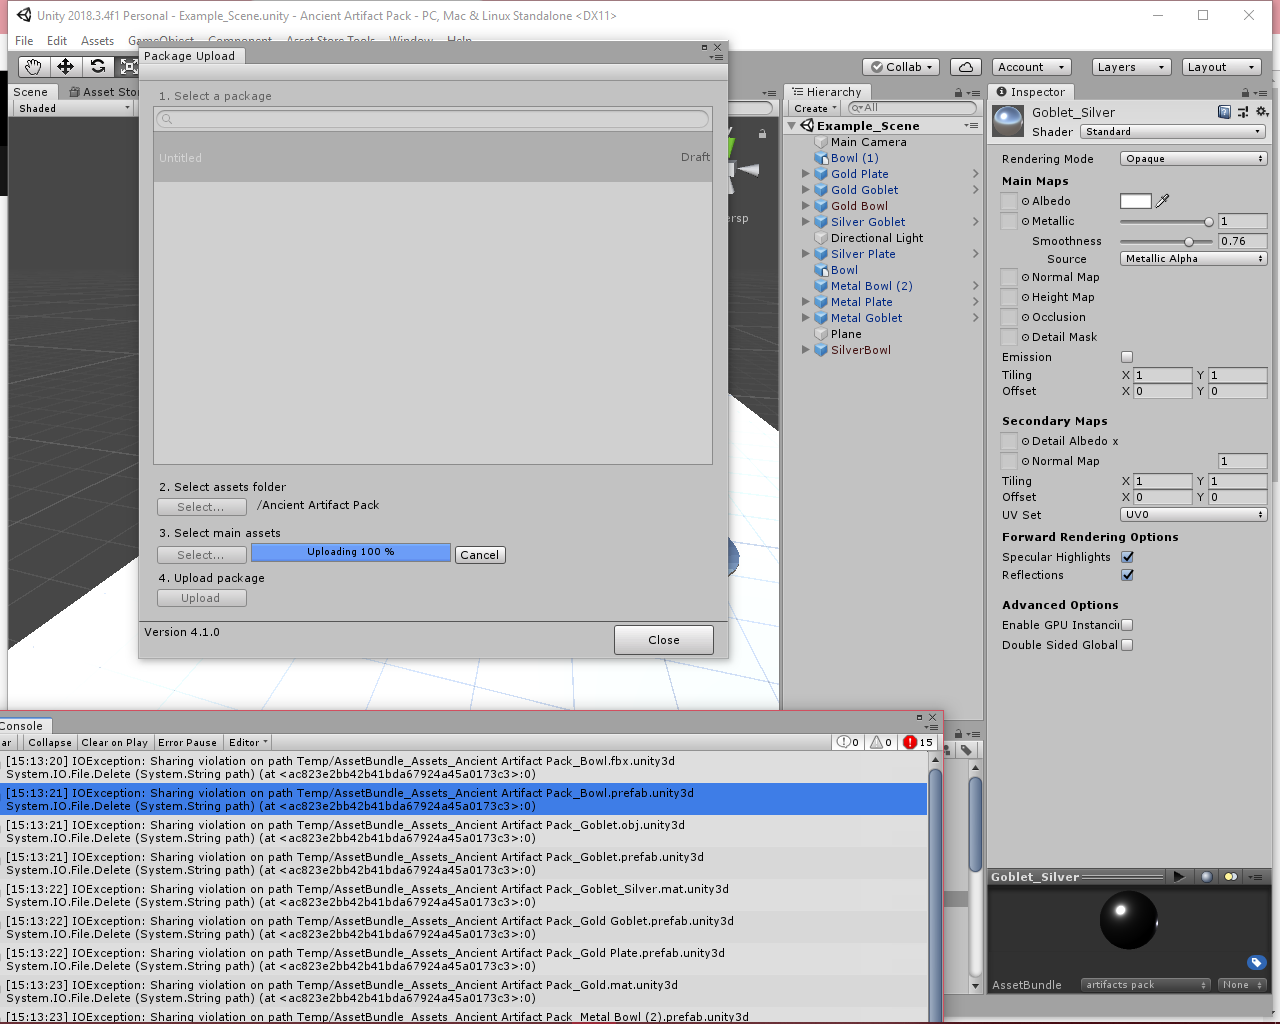Cancel the asset upload in progress
This screenshot has height=1024, width=1280.
[479, 554]
